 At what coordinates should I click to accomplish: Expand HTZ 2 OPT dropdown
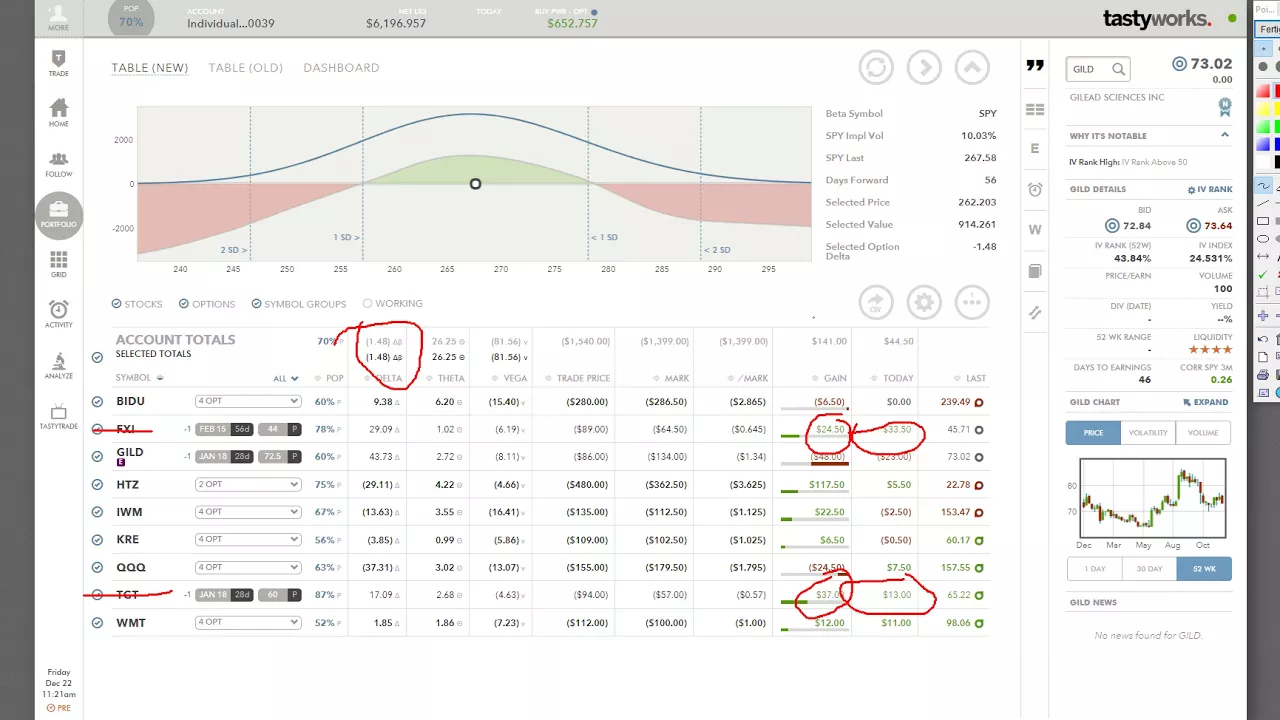click(x=248, y=484)
